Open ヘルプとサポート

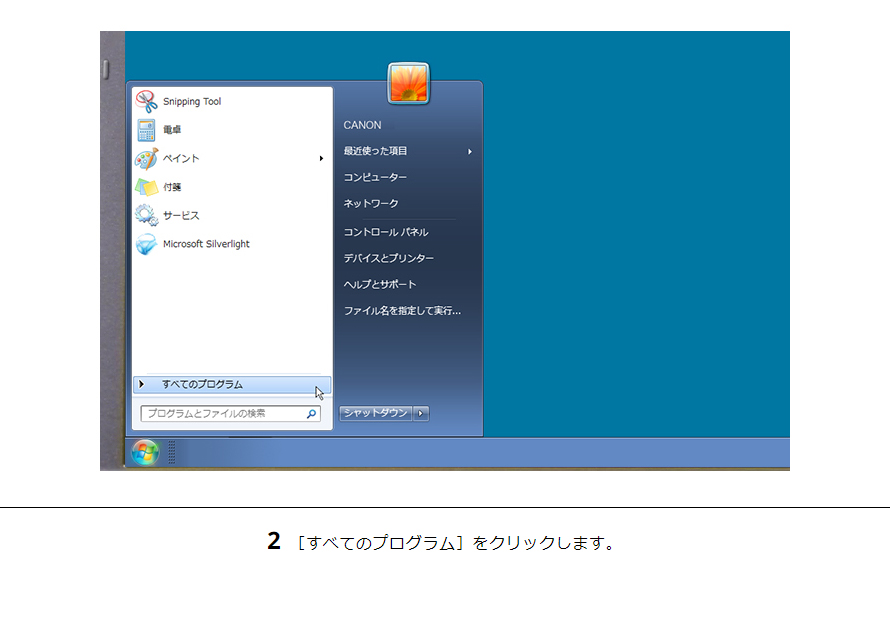pyautogui.click(x=381, y=284)
